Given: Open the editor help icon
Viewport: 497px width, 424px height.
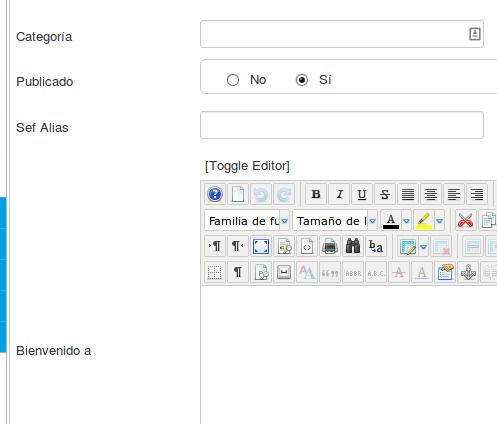Looking at the screenshot, I should point(215,194).
